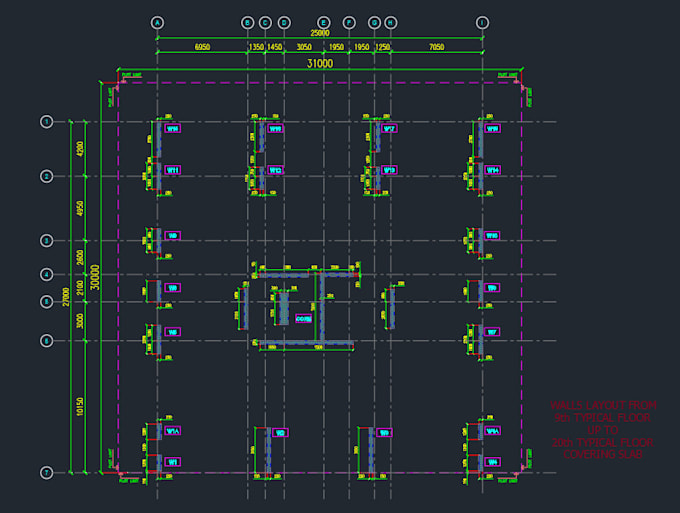This screenshot has width=680, height=513.
Task: Select row grid bubble 5
Action: click(x=47, y=302)
